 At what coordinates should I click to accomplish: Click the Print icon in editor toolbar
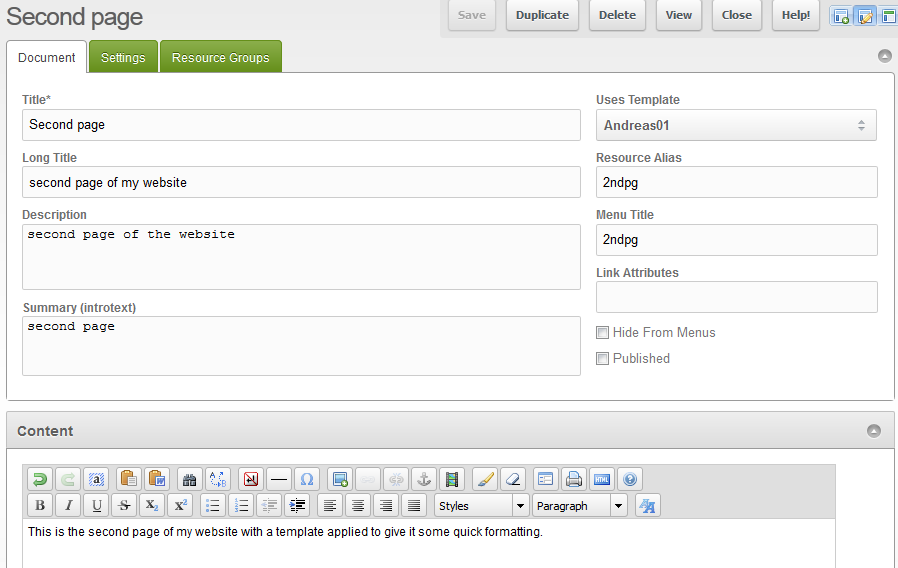tap(573, 479)
